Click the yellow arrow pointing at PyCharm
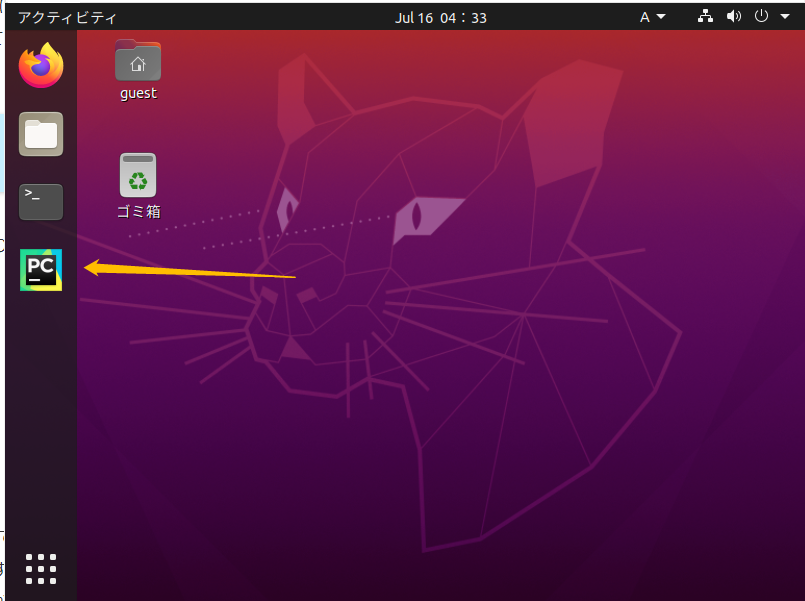Screen dimensions: 805x601 (190, 270)
